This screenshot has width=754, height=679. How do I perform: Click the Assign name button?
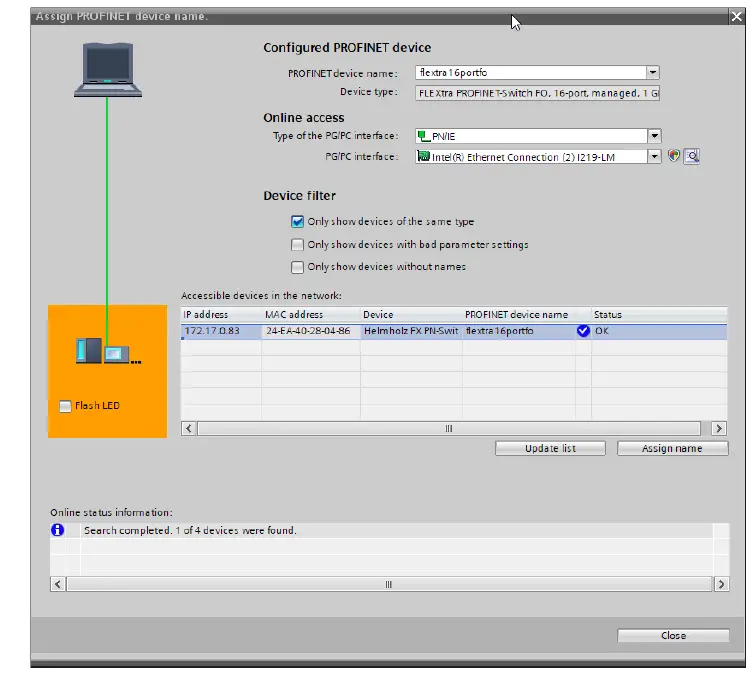pyautogui.click(x=672, y=448)
